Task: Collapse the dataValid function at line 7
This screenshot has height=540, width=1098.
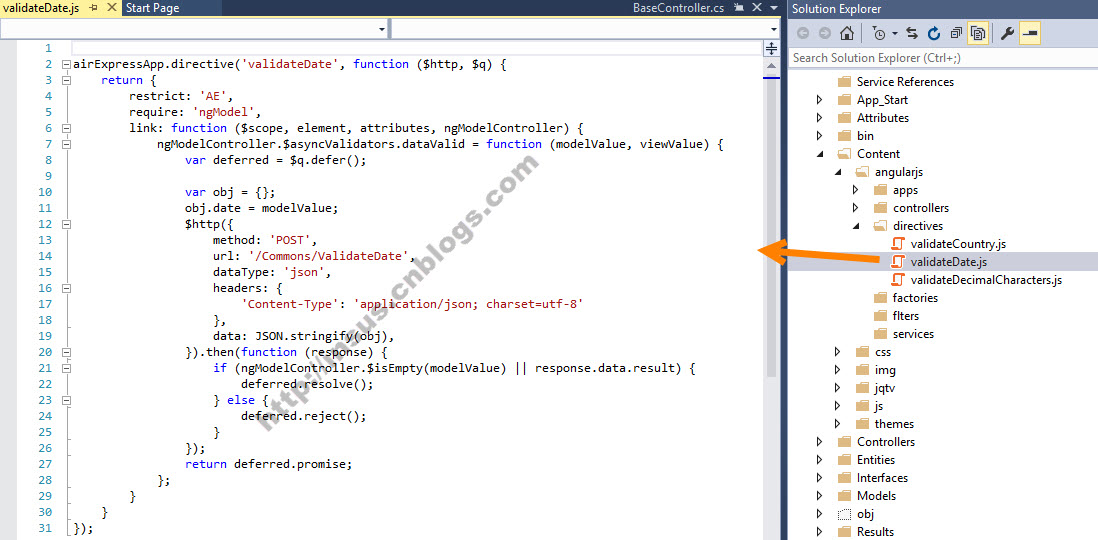Action: (x=67, y=144)
